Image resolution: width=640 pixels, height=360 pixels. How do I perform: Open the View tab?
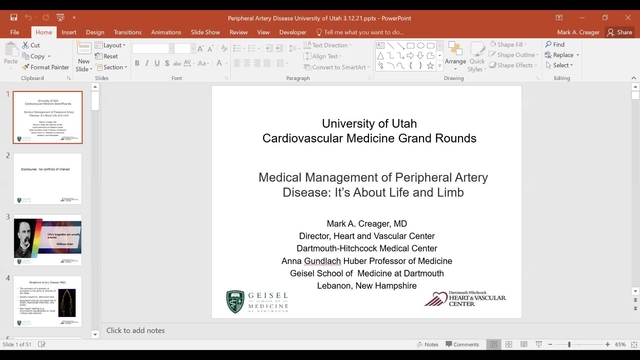coord(263,32)
